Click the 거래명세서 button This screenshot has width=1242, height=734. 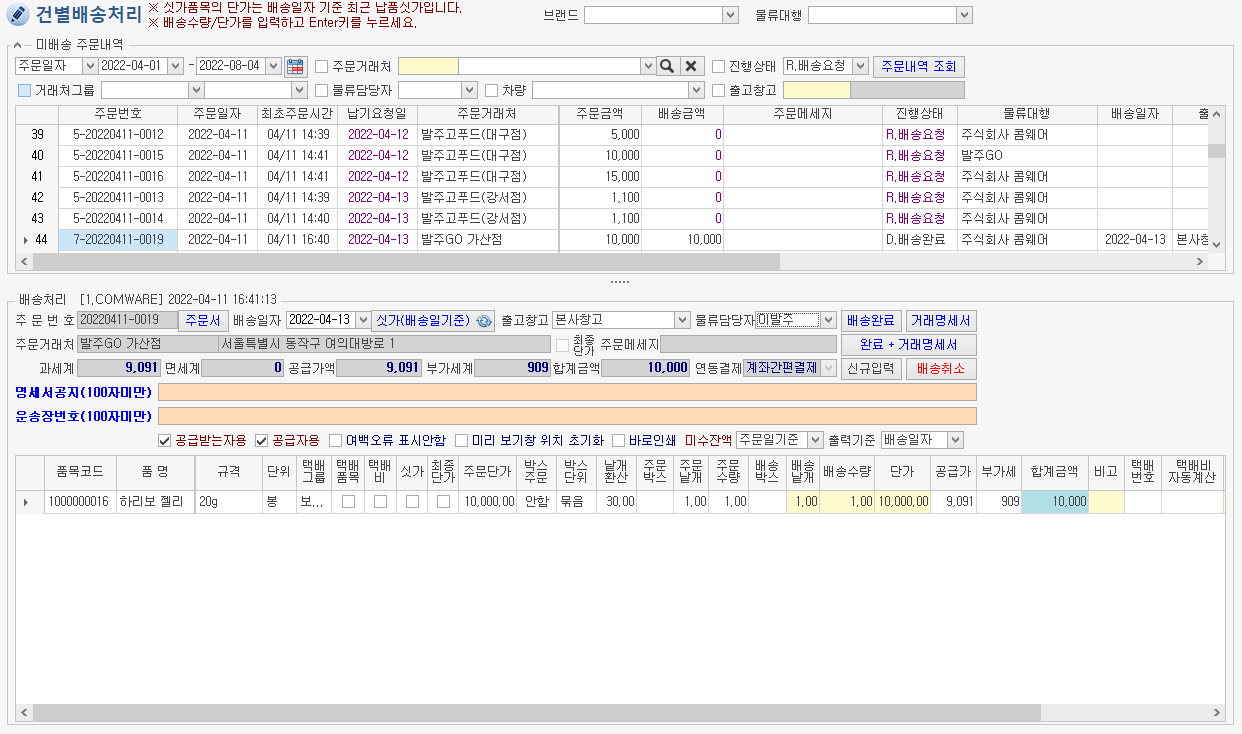[x=941, y=320]
